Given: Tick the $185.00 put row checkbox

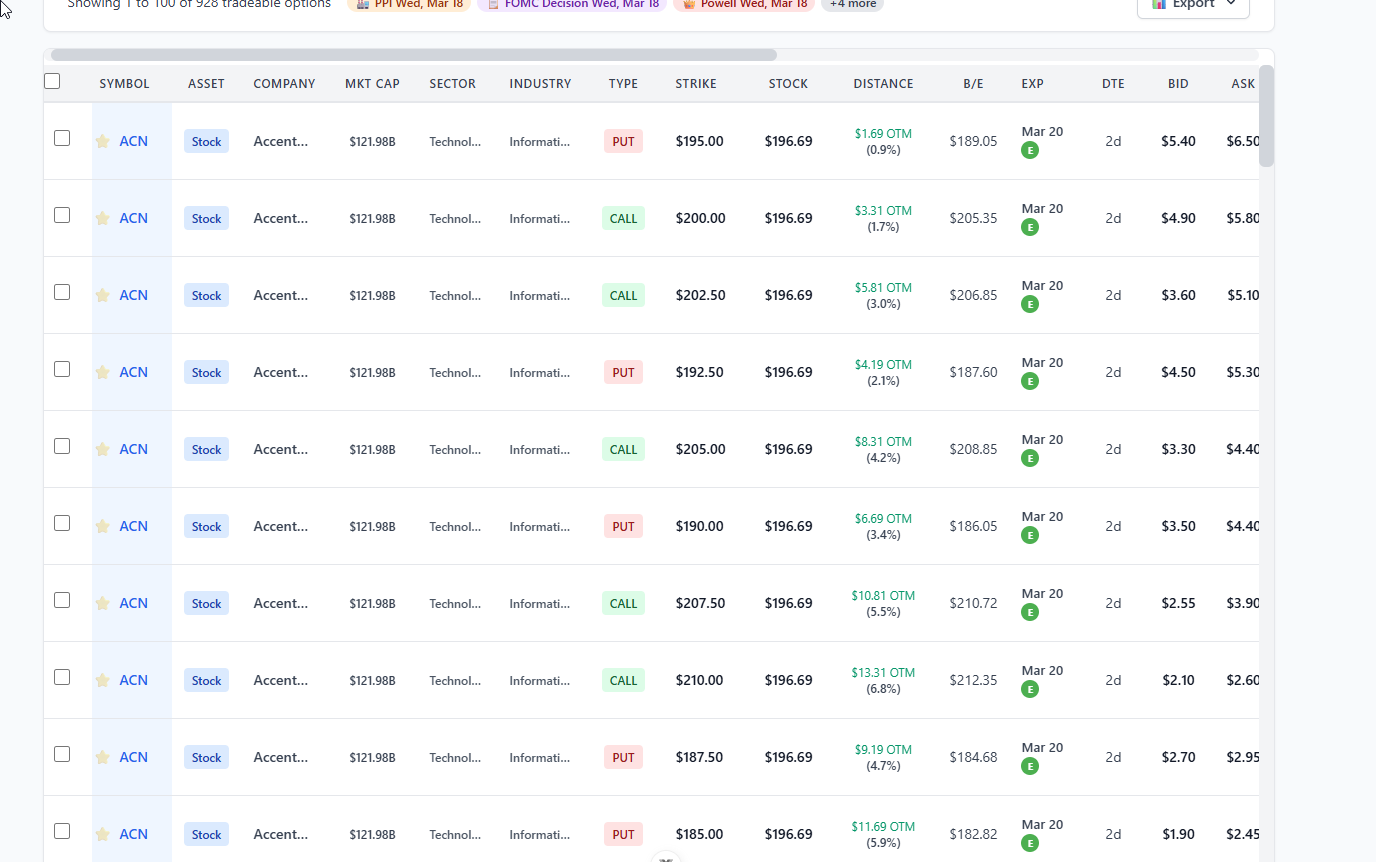Looking at the screenshot, I should [62, 831].
